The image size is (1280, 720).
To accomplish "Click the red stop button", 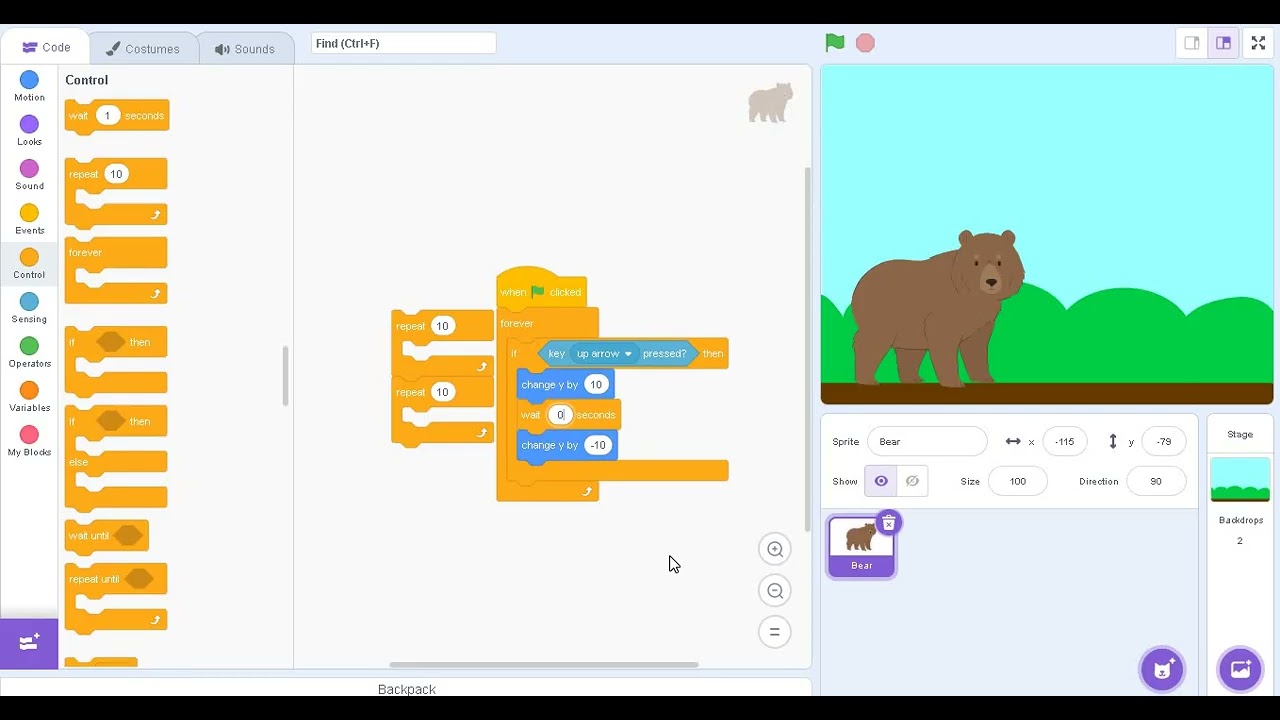I will coord(865,43).
